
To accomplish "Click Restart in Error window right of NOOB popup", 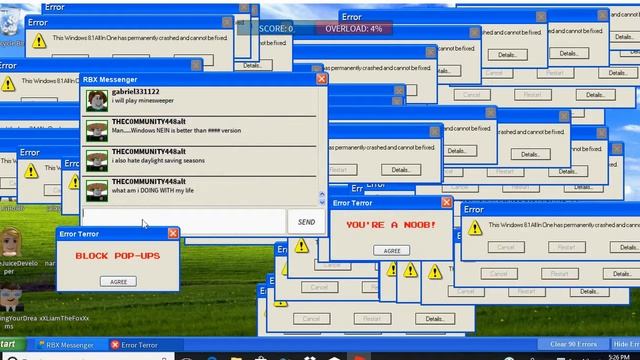I will [x=567, y=247].
